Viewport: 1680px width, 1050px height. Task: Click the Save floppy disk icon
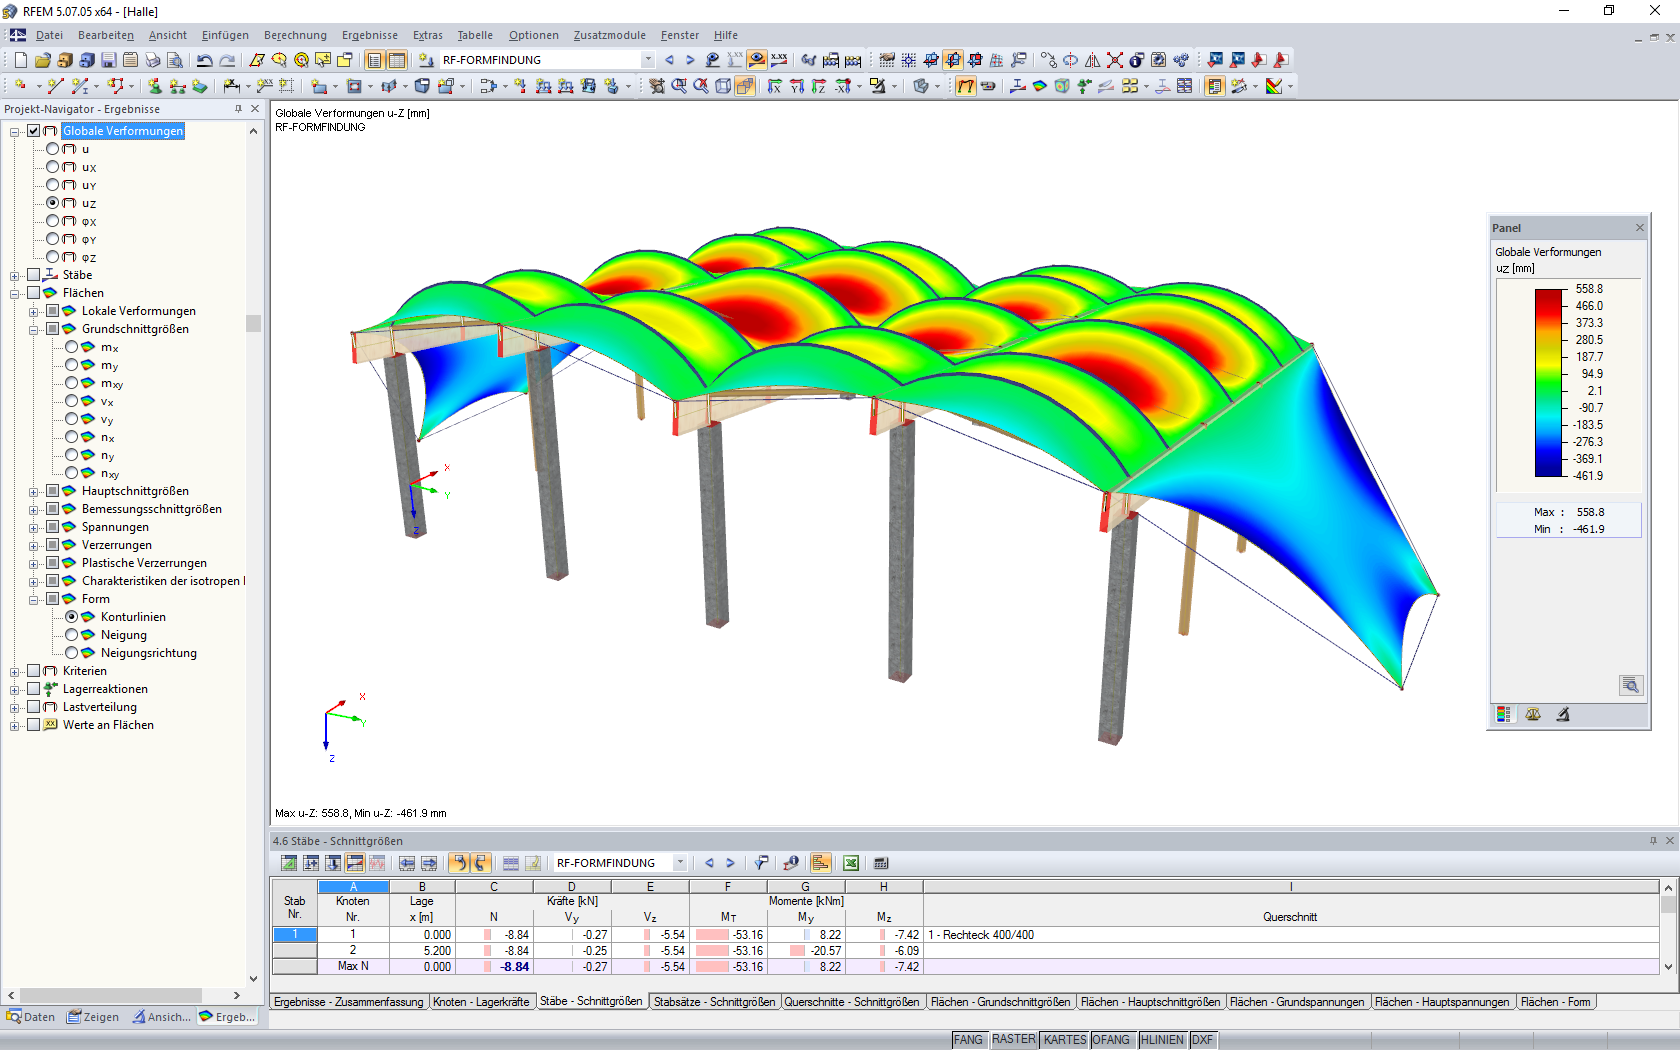pyautogui.click(x=109, y=60)
